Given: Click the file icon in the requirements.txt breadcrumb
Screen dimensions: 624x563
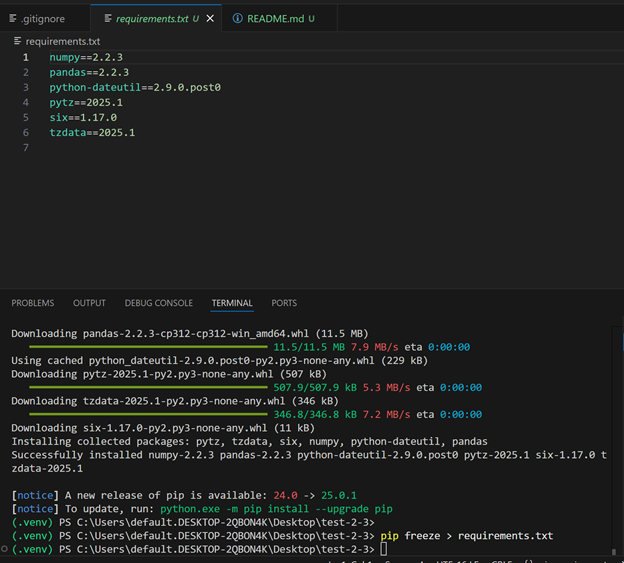Looking at the screenshot, I should pyautogui.click(x=17, y=41).
